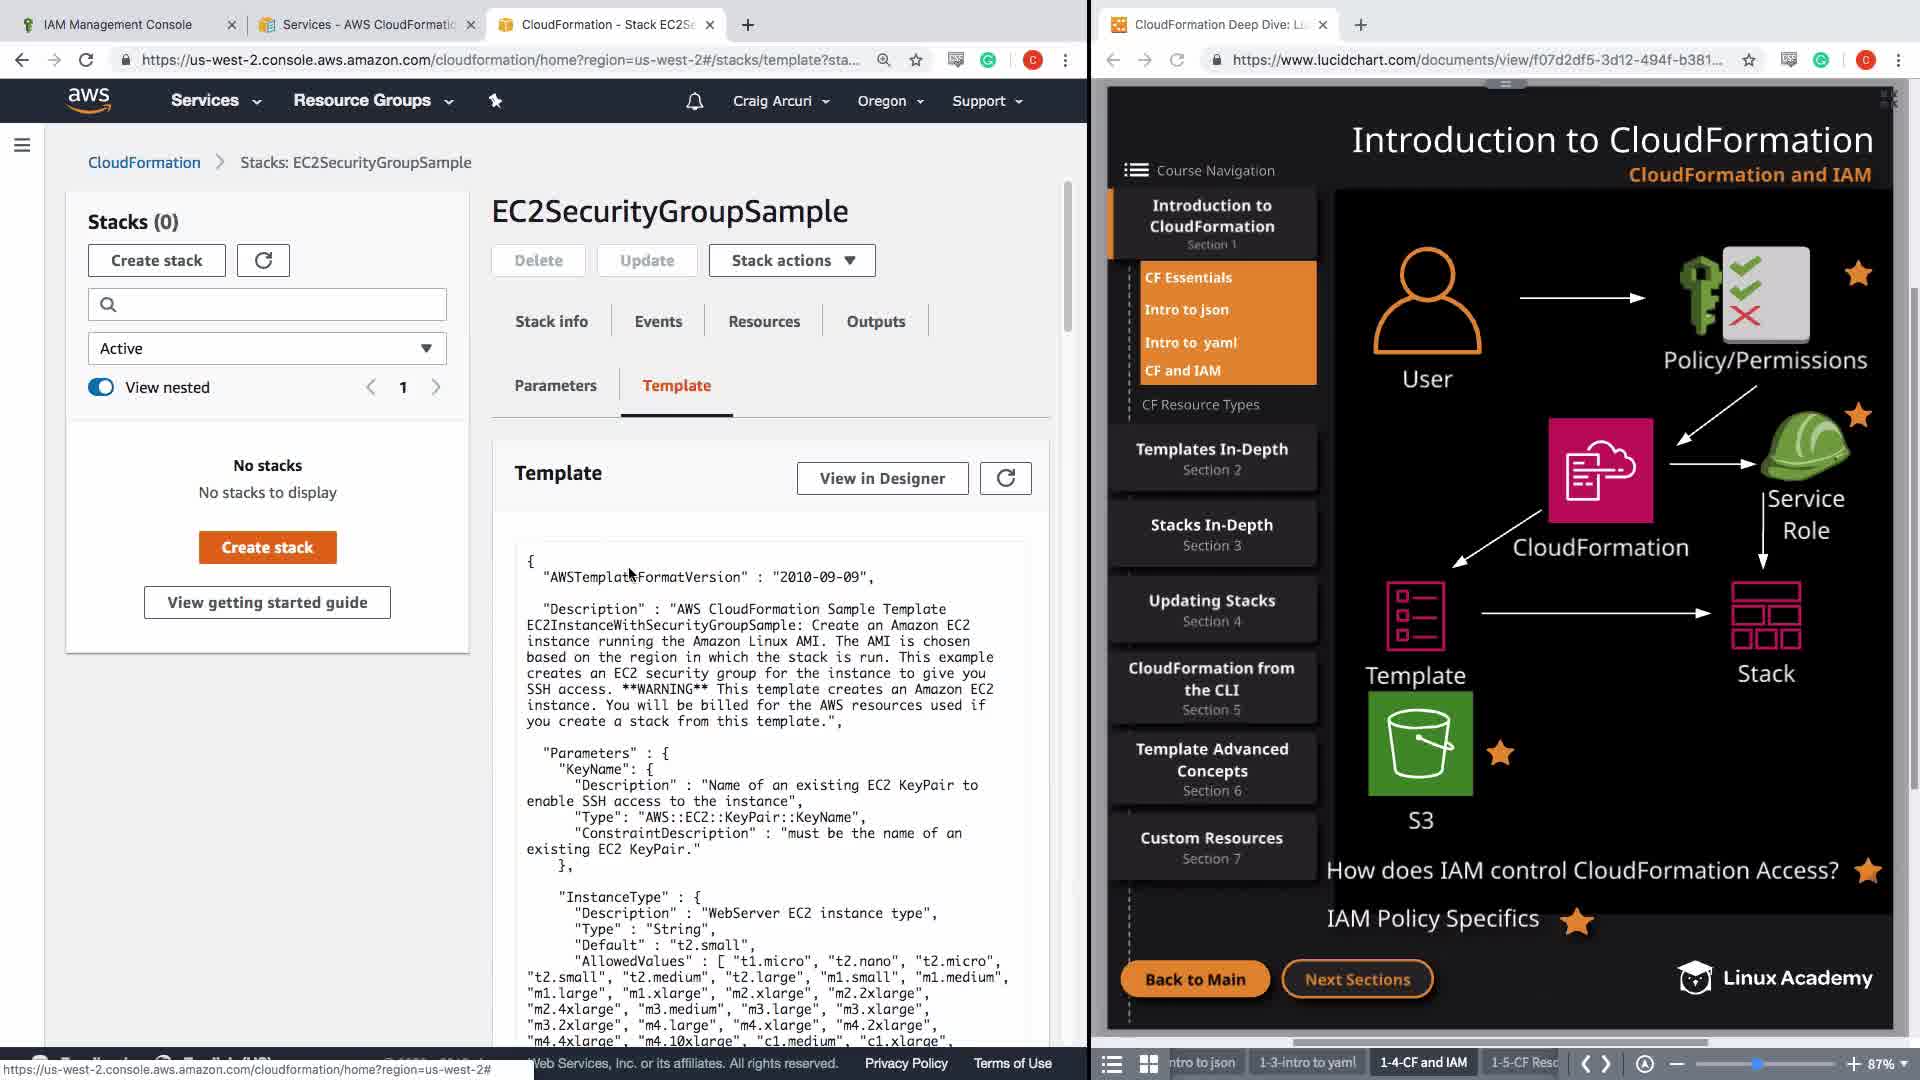Screen dimensions: 1920x1080
Task: Click the CloudFormation icon in diagram
Action: pyautogui.click(x=1600, y=471)
